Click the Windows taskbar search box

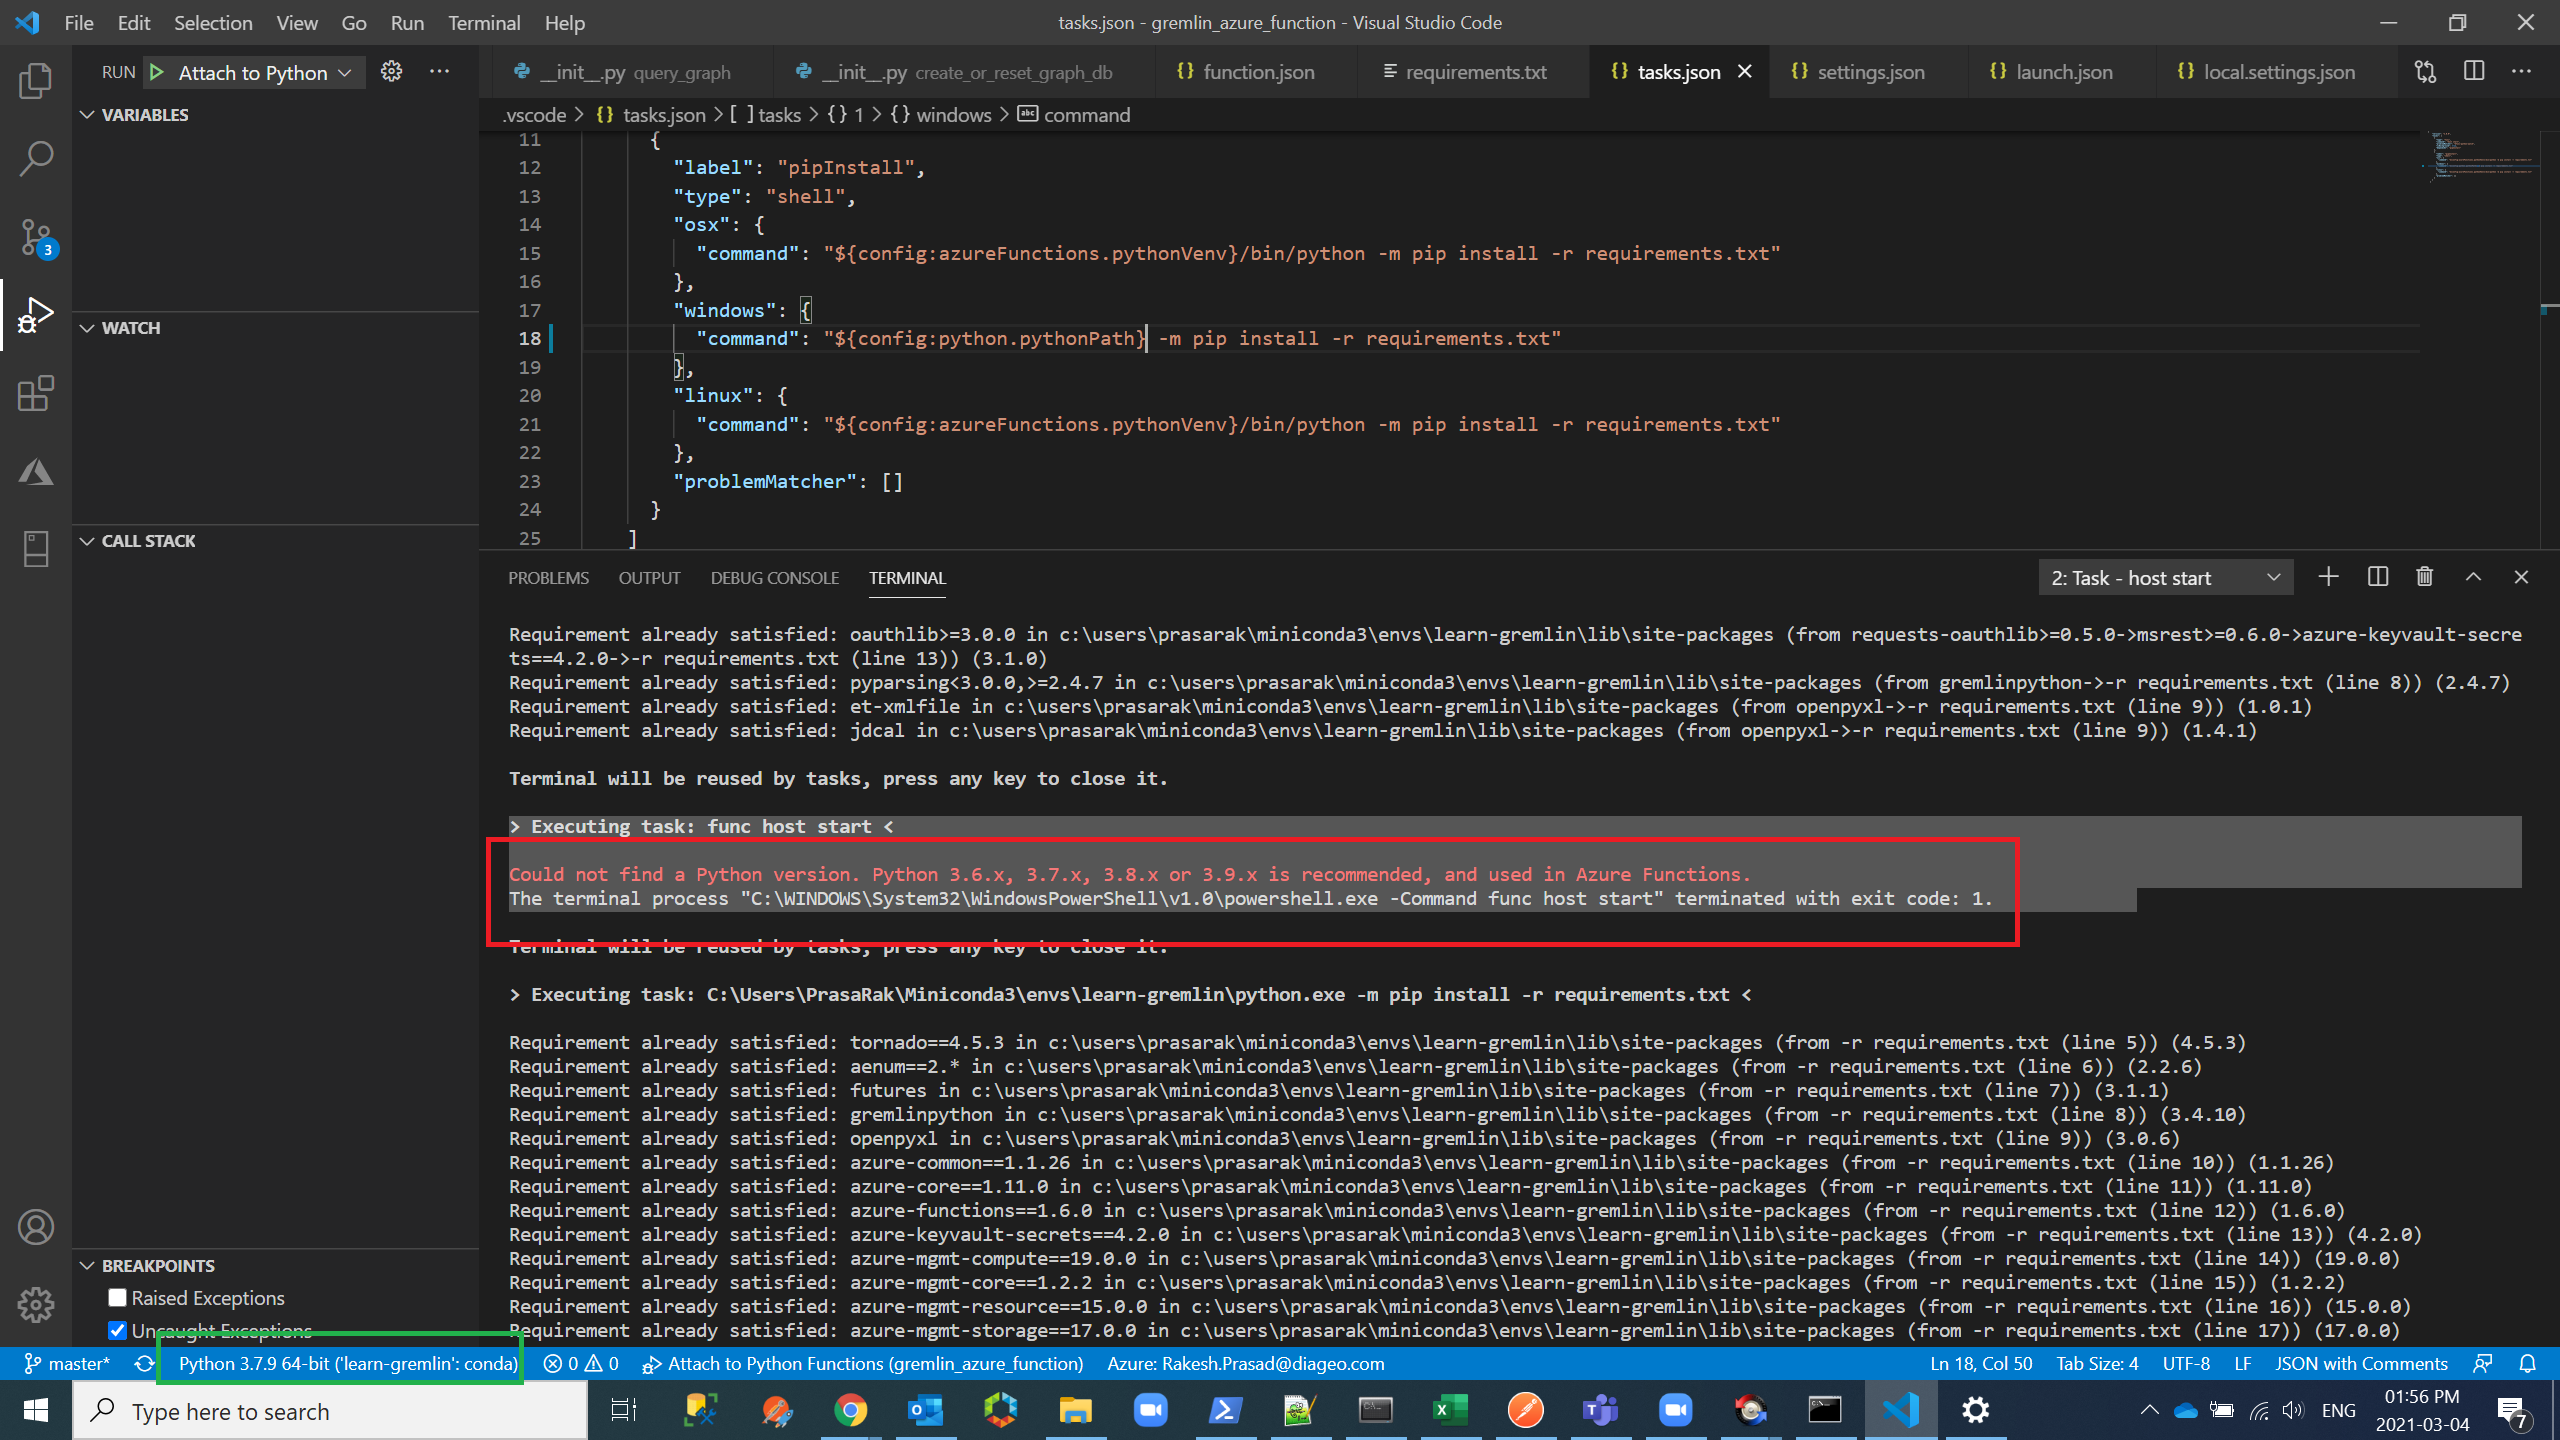(x=330, y=1411)
